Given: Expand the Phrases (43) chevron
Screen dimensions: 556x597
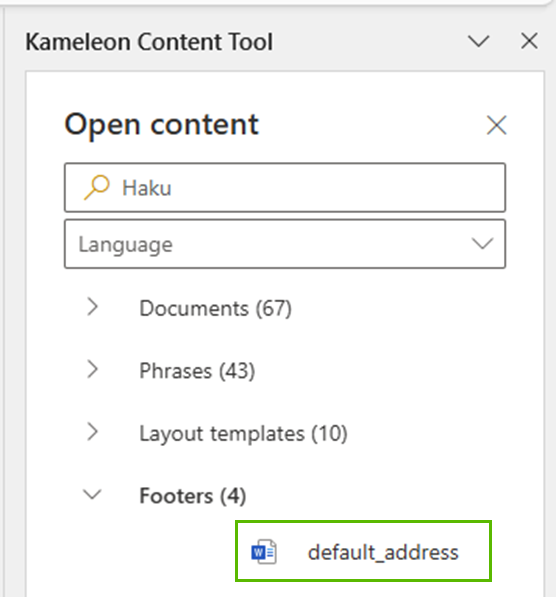Looking at the screenshot, I should pos(93,369).
